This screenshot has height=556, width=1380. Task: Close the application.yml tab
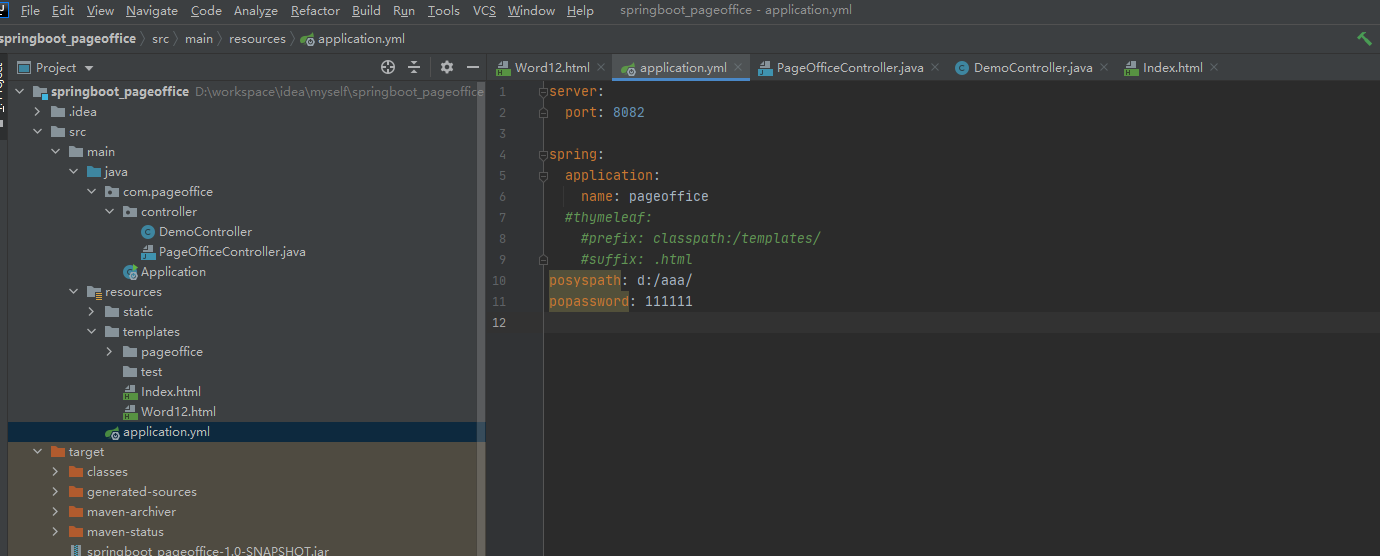tap(738, 67)
